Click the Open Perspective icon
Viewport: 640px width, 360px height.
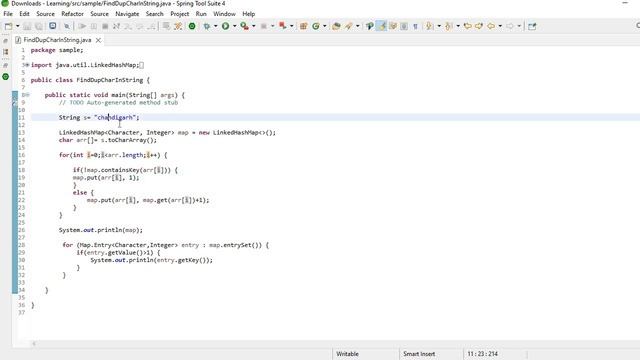pos(532,26)
